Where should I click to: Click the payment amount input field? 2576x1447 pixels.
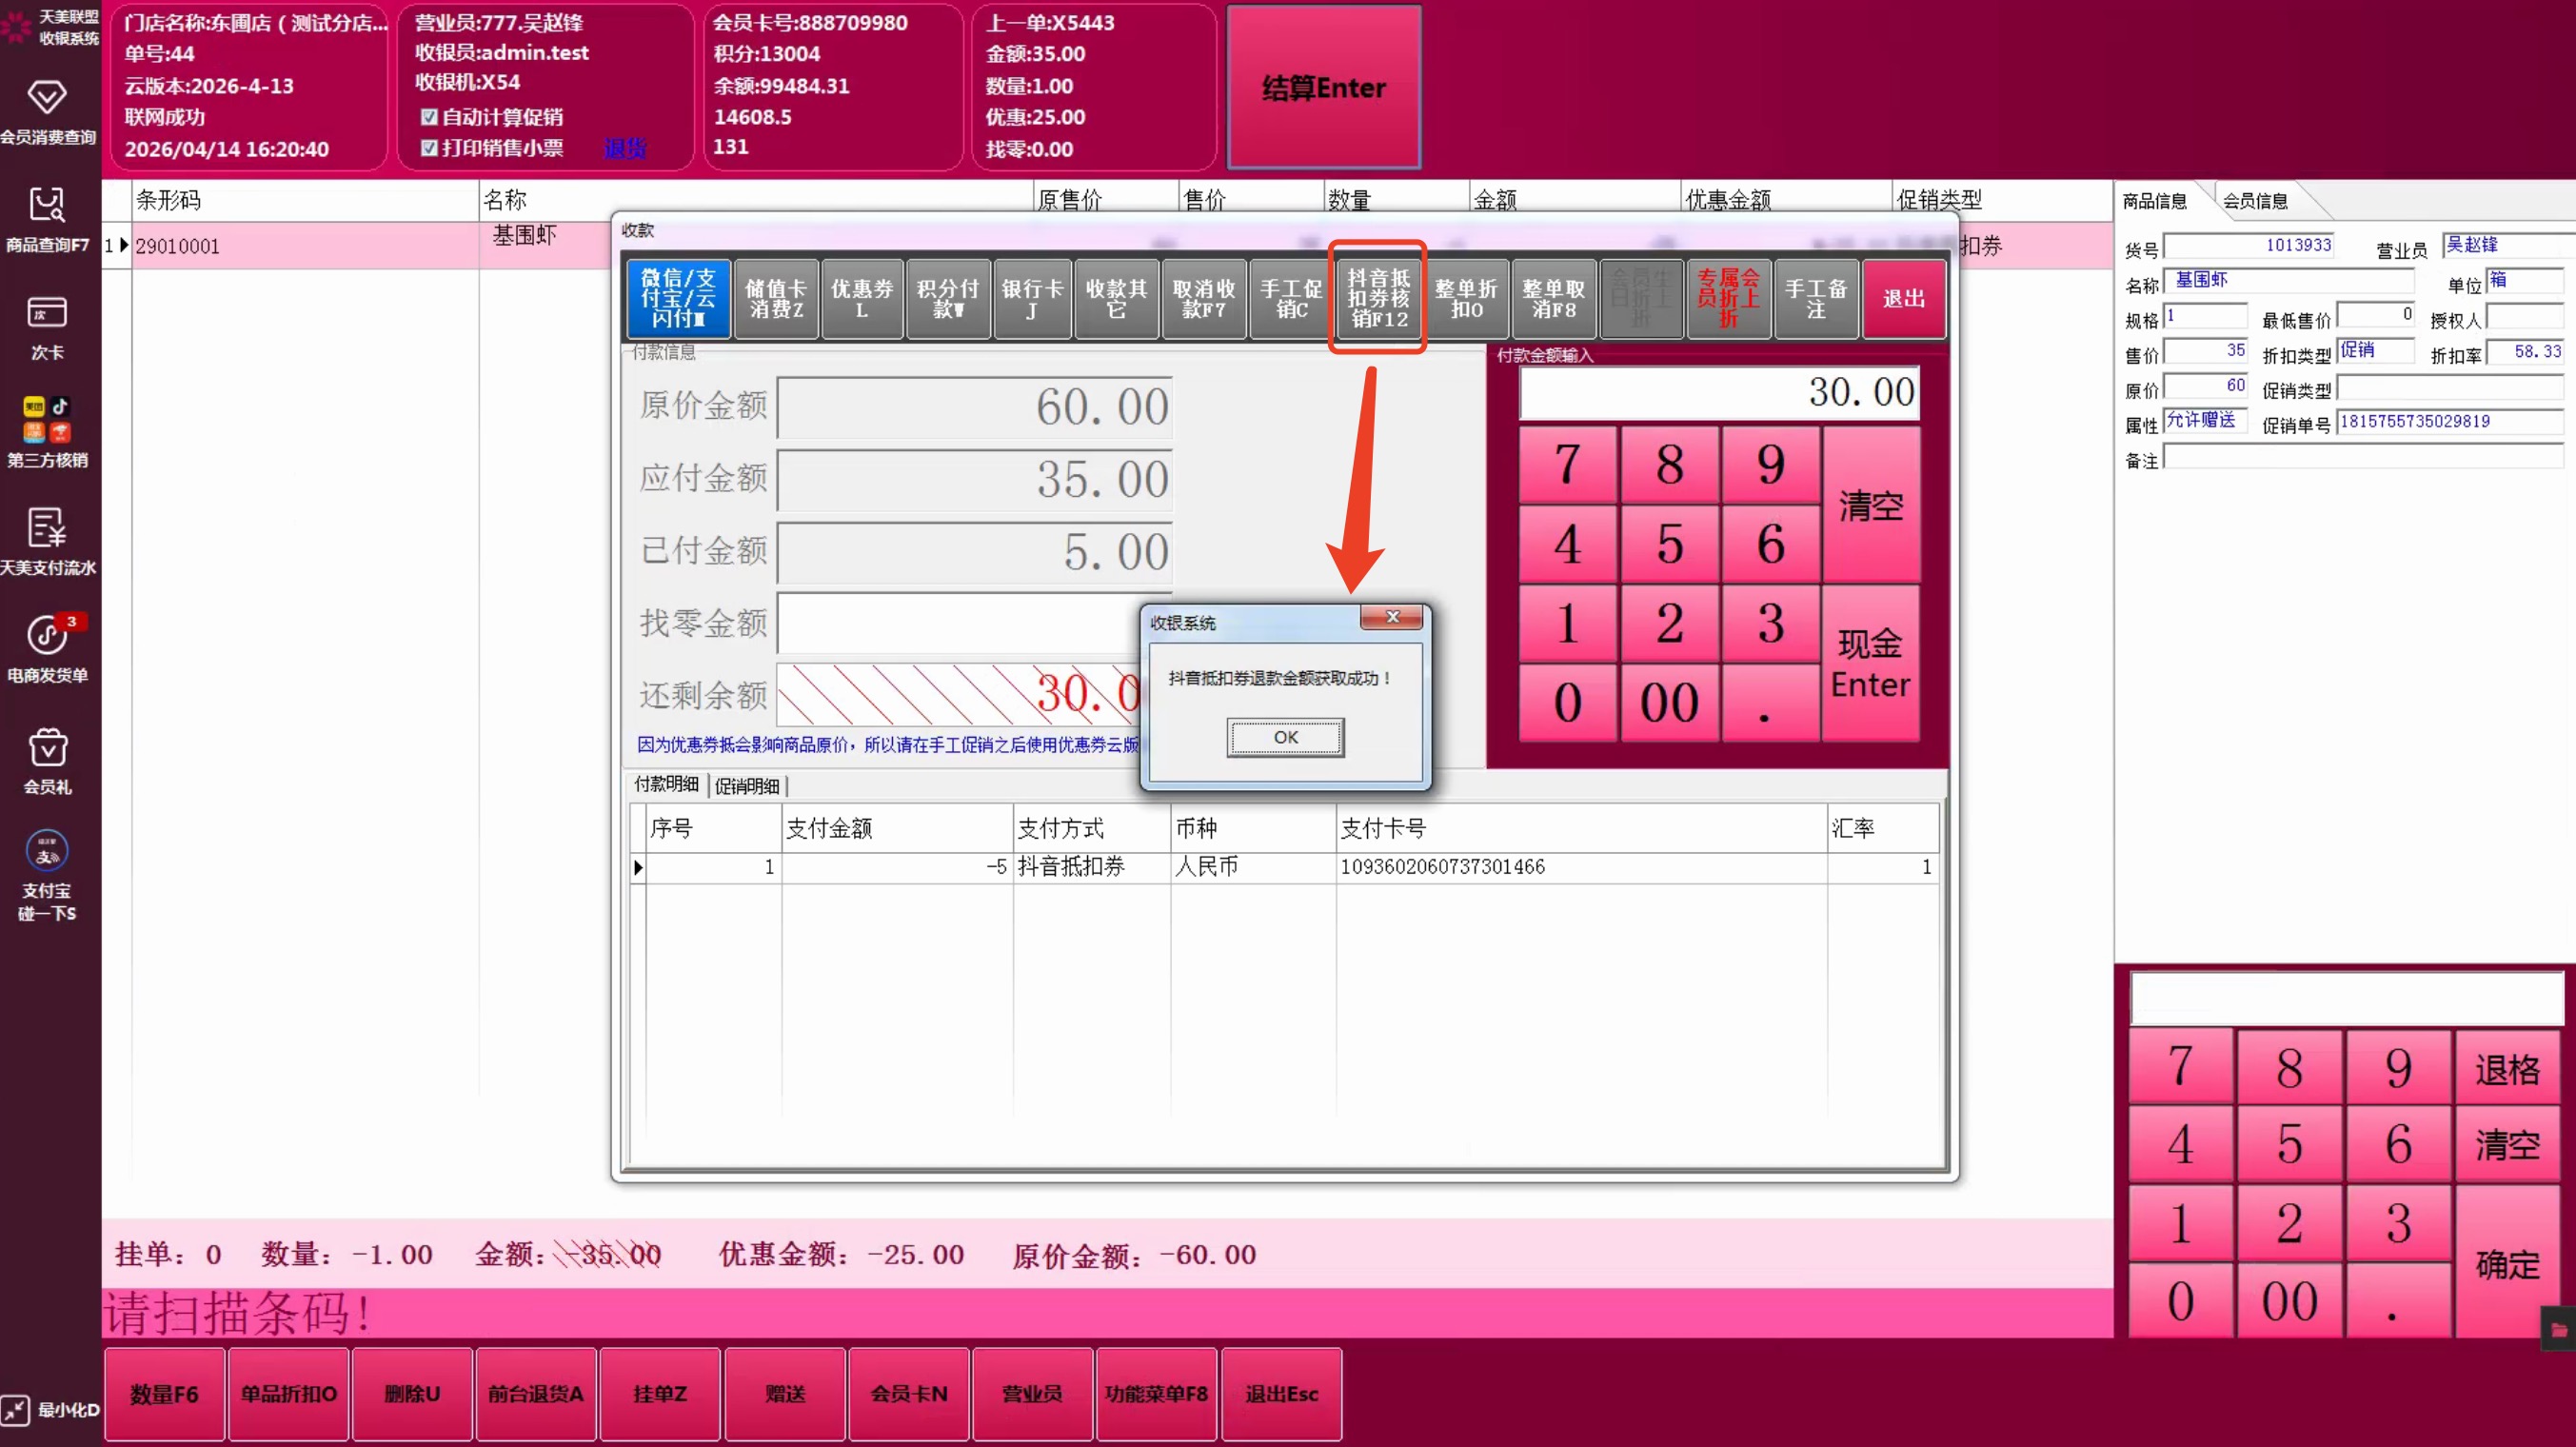(1718, 393)
